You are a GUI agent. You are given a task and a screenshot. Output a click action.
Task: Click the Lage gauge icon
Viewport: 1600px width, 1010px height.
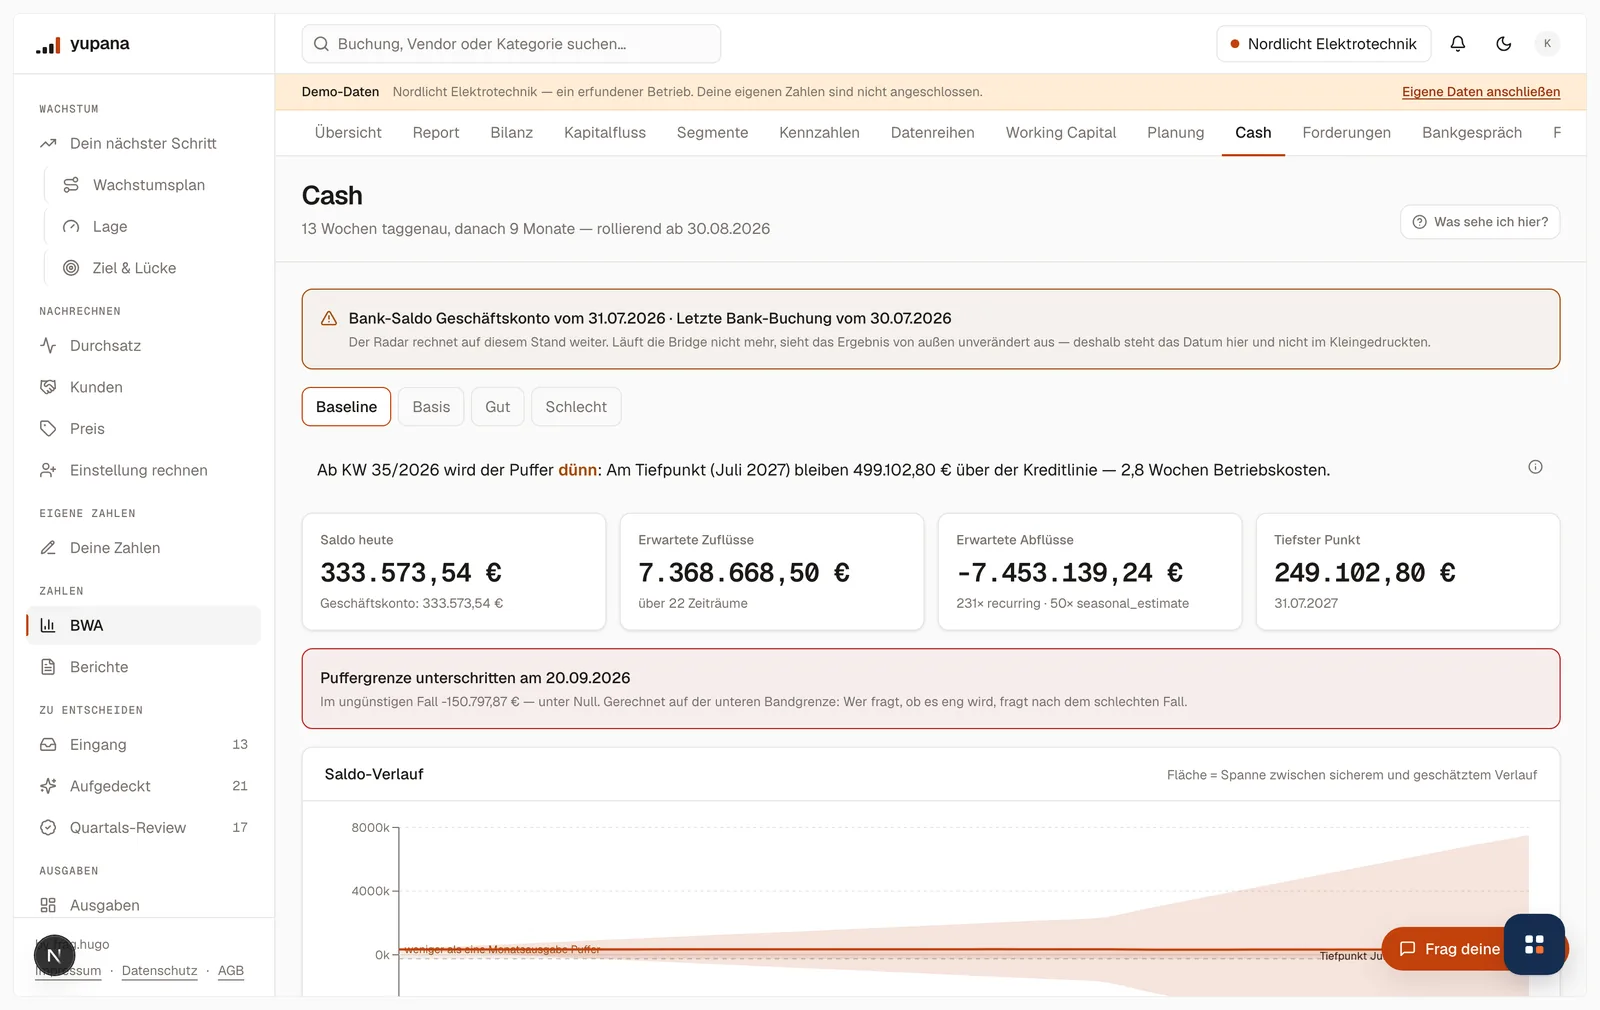71,227
